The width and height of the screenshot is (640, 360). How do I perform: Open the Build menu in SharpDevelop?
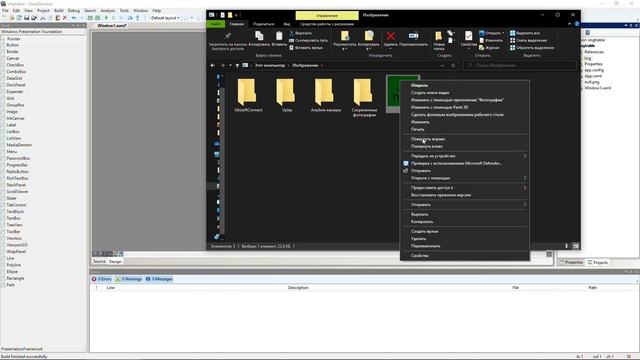pyautogui.click(x=59, y=11)
